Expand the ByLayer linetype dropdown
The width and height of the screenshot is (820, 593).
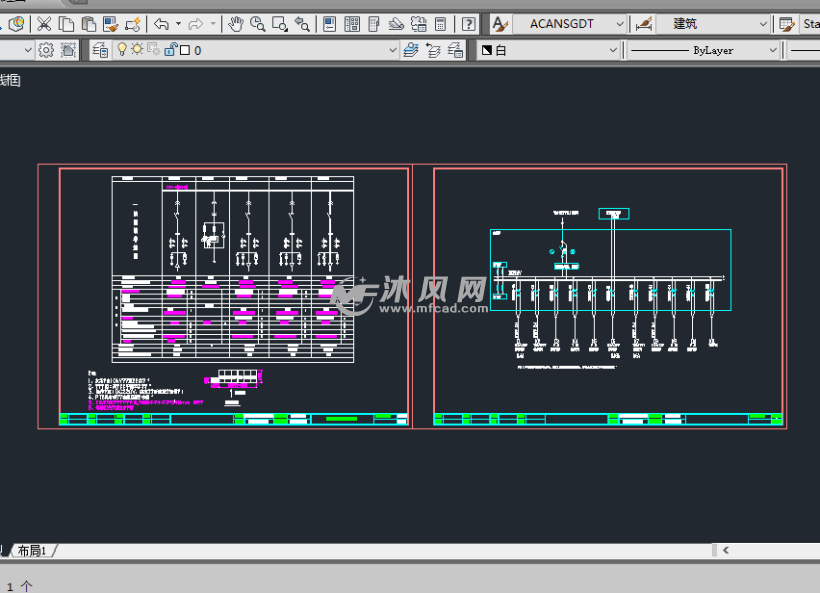(773, 50)
